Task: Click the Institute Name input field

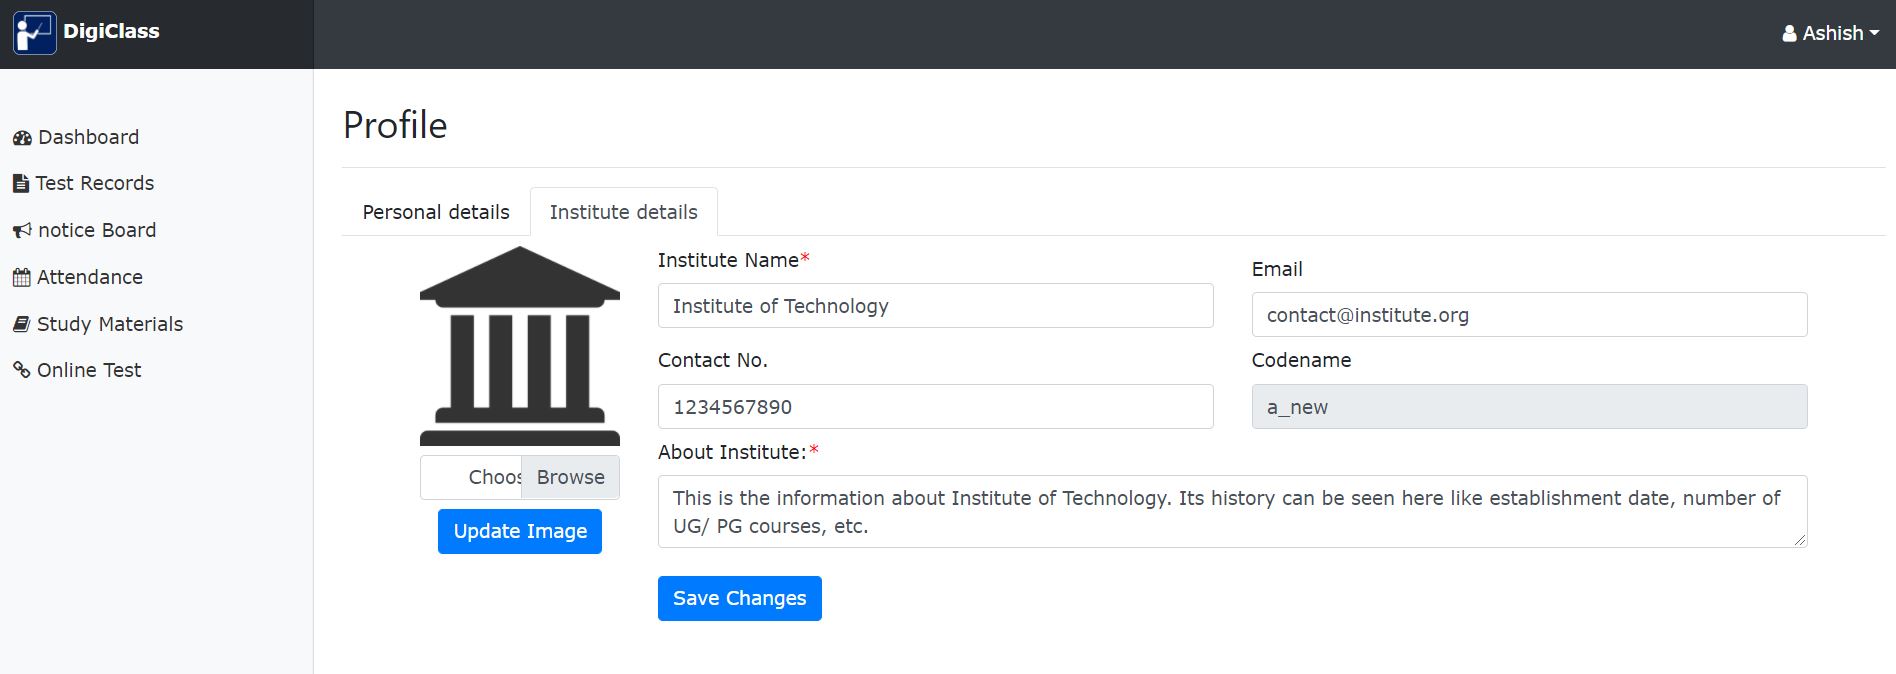Action: [935, 306]
